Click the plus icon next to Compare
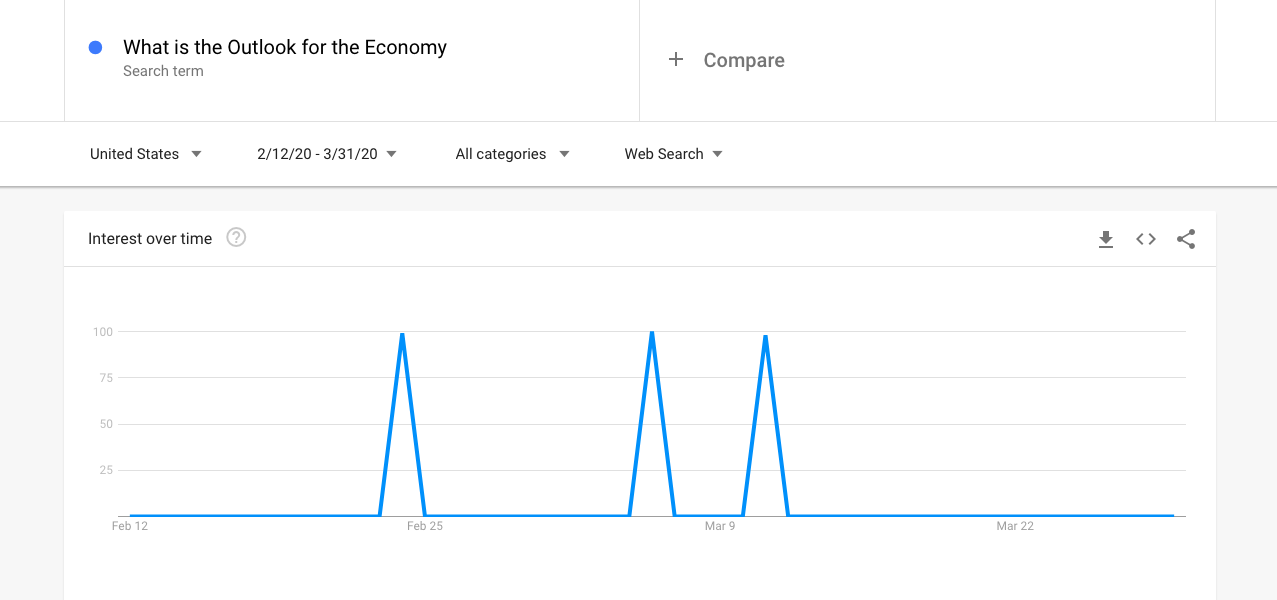1277x600 pixels. (676, 60)
